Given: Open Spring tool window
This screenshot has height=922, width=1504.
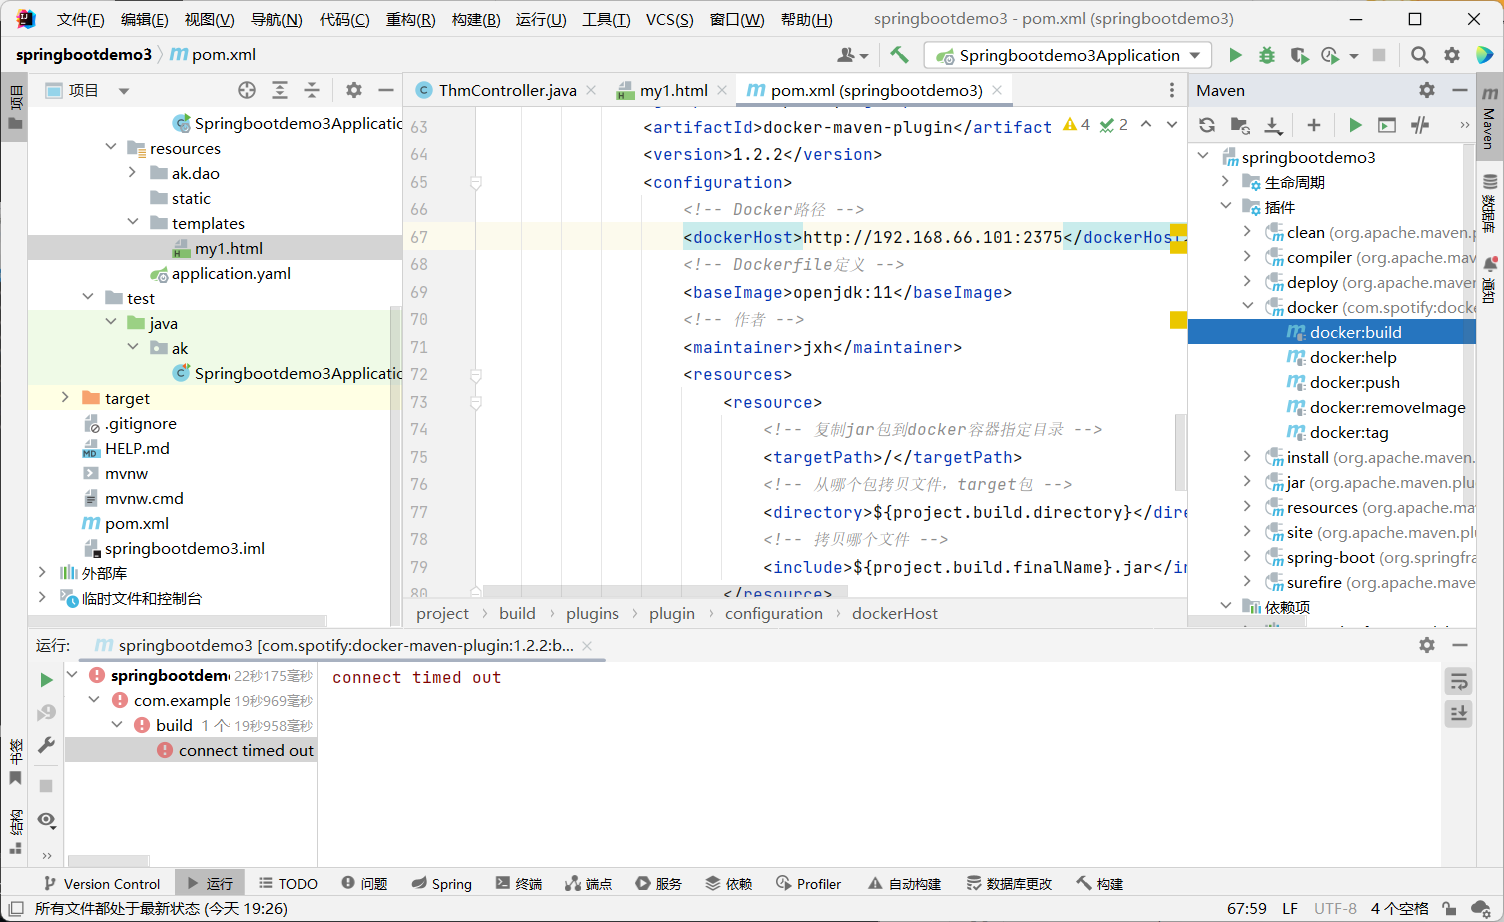Looking at the screenshot, I should (x=441, y=884).
